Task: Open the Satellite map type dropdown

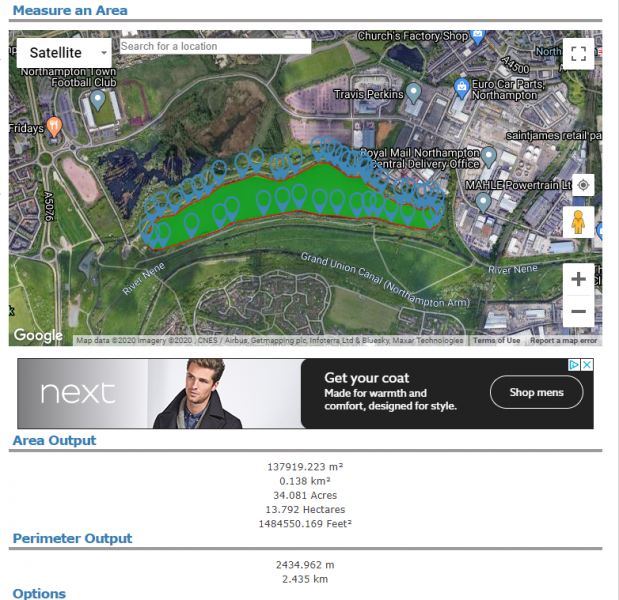Action: (x=65, y=52)
